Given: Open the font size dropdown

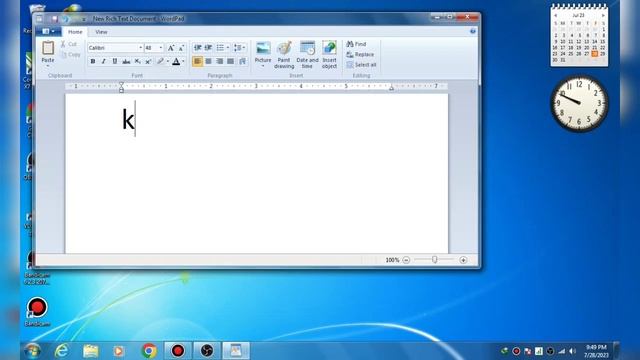Looking at the screenshot, I should click(x=161, y=48).
